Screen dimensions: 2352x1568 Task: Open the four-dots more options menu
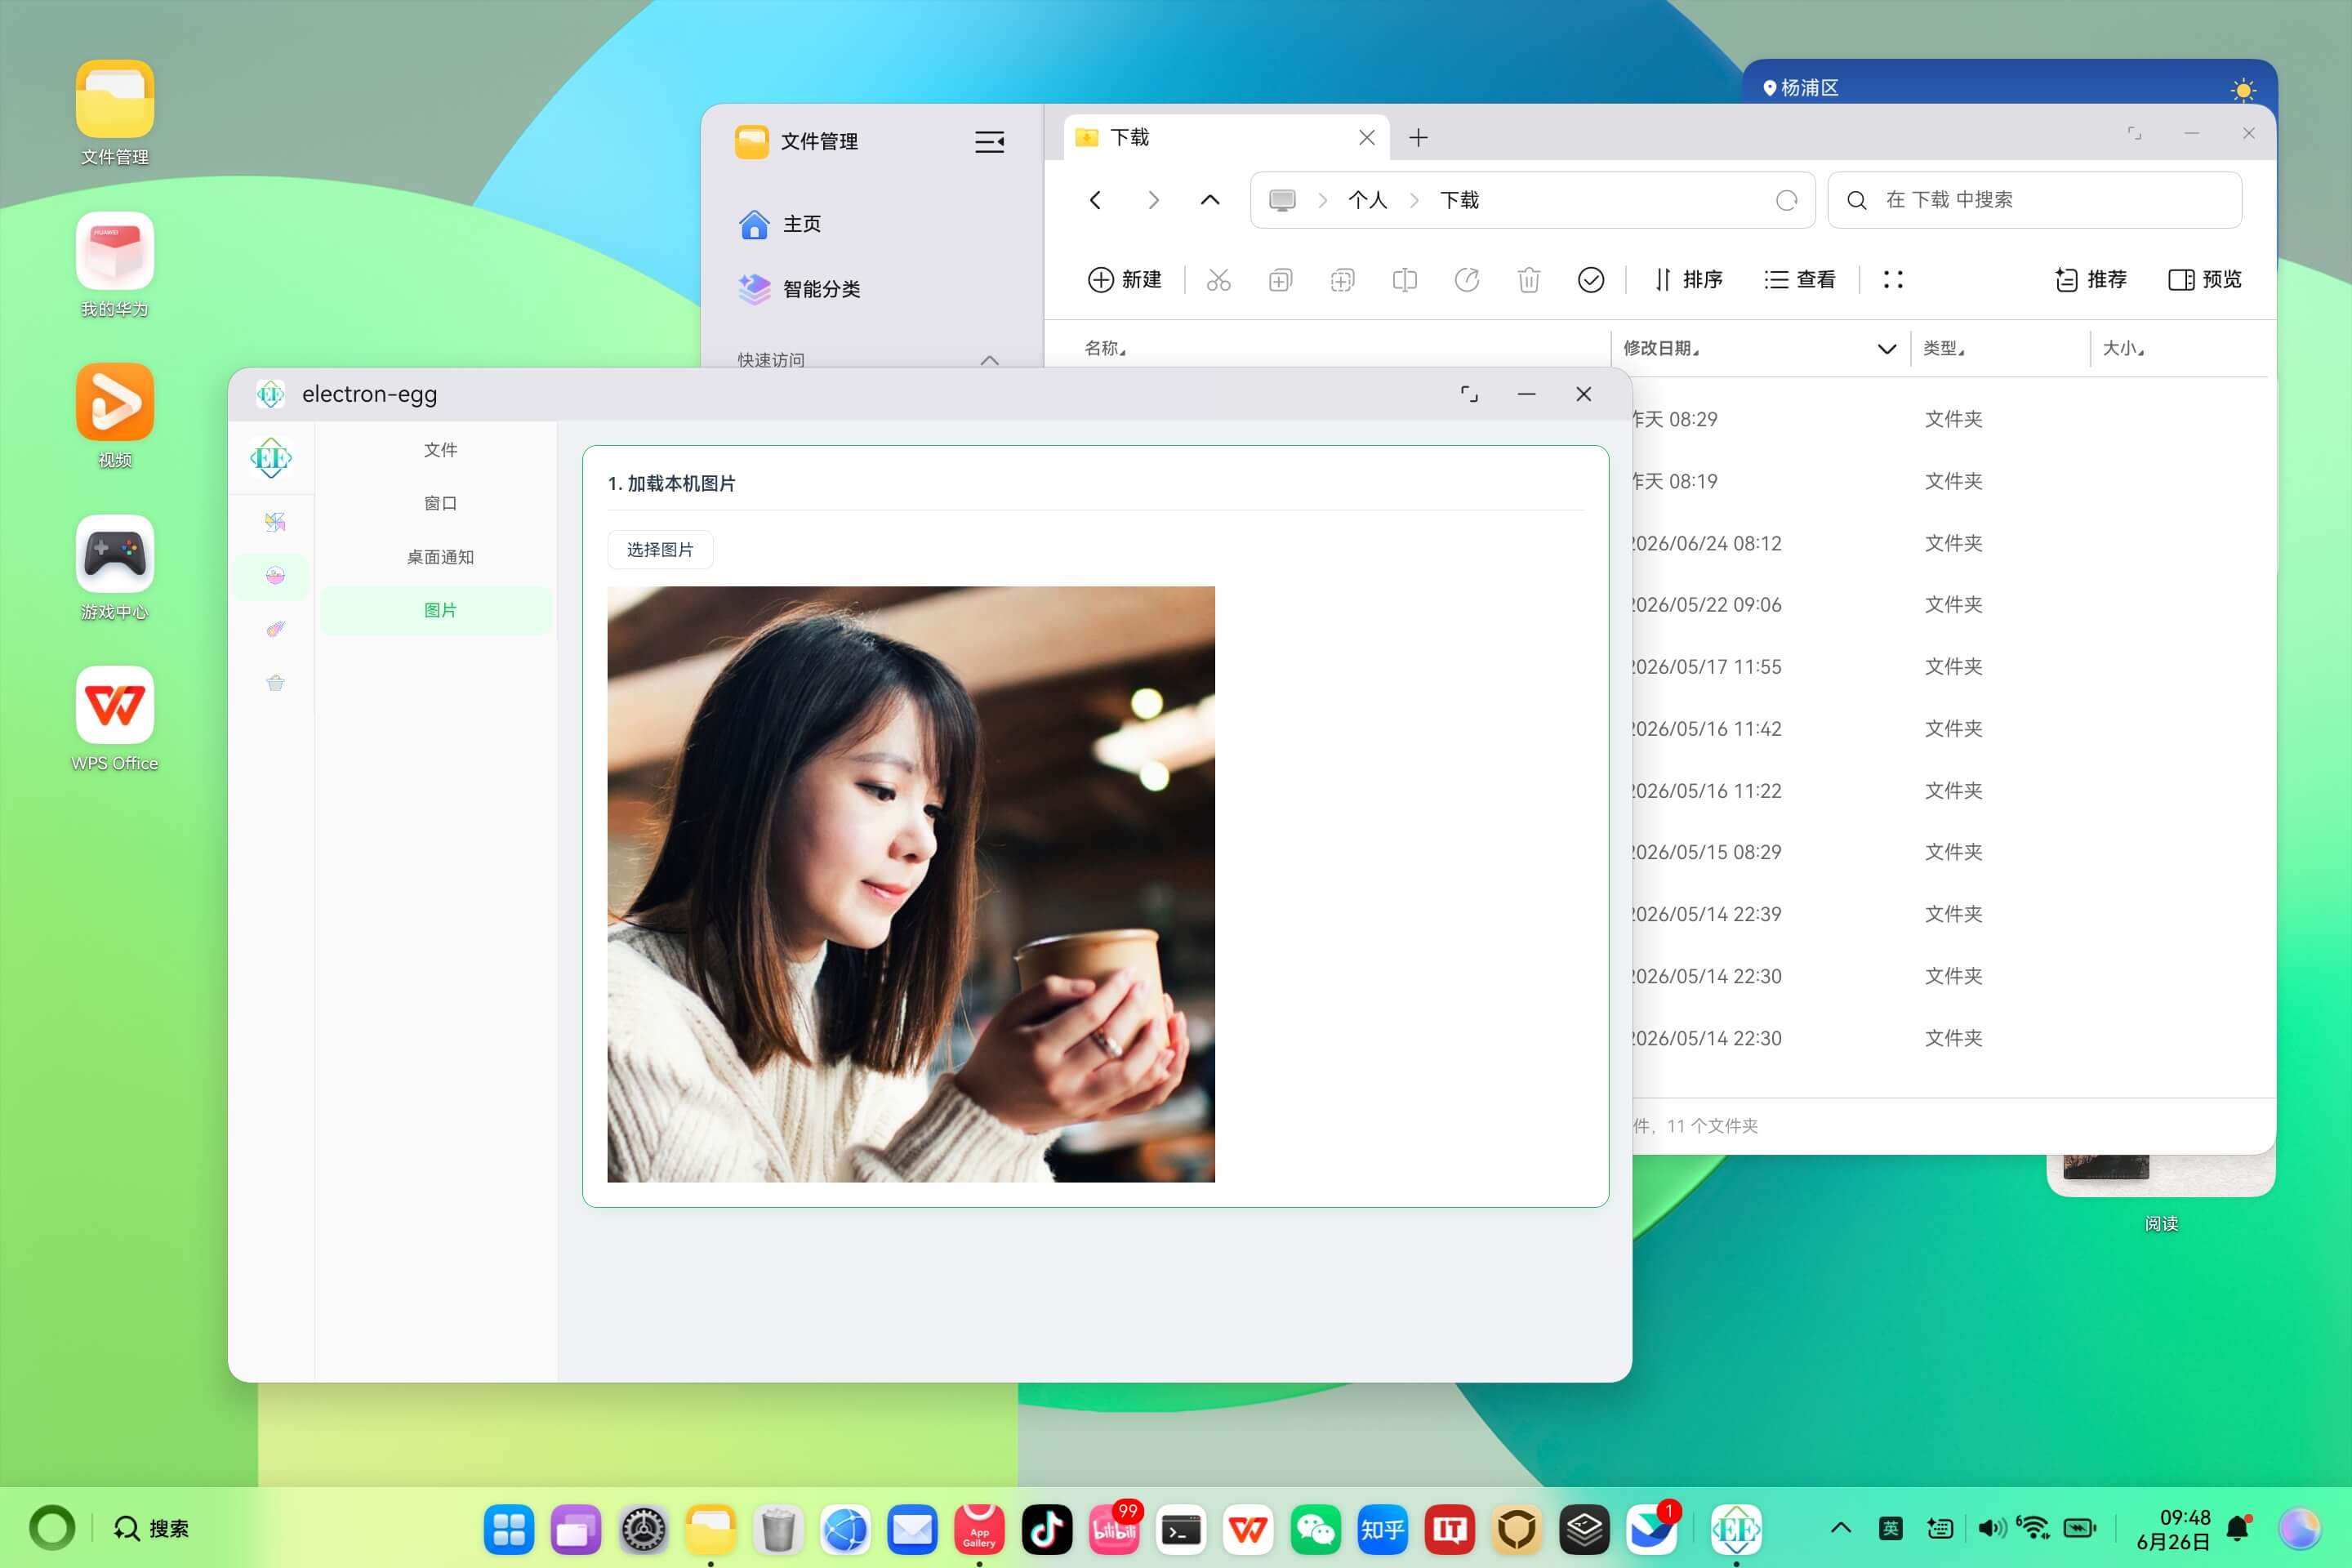(1892, 280)
